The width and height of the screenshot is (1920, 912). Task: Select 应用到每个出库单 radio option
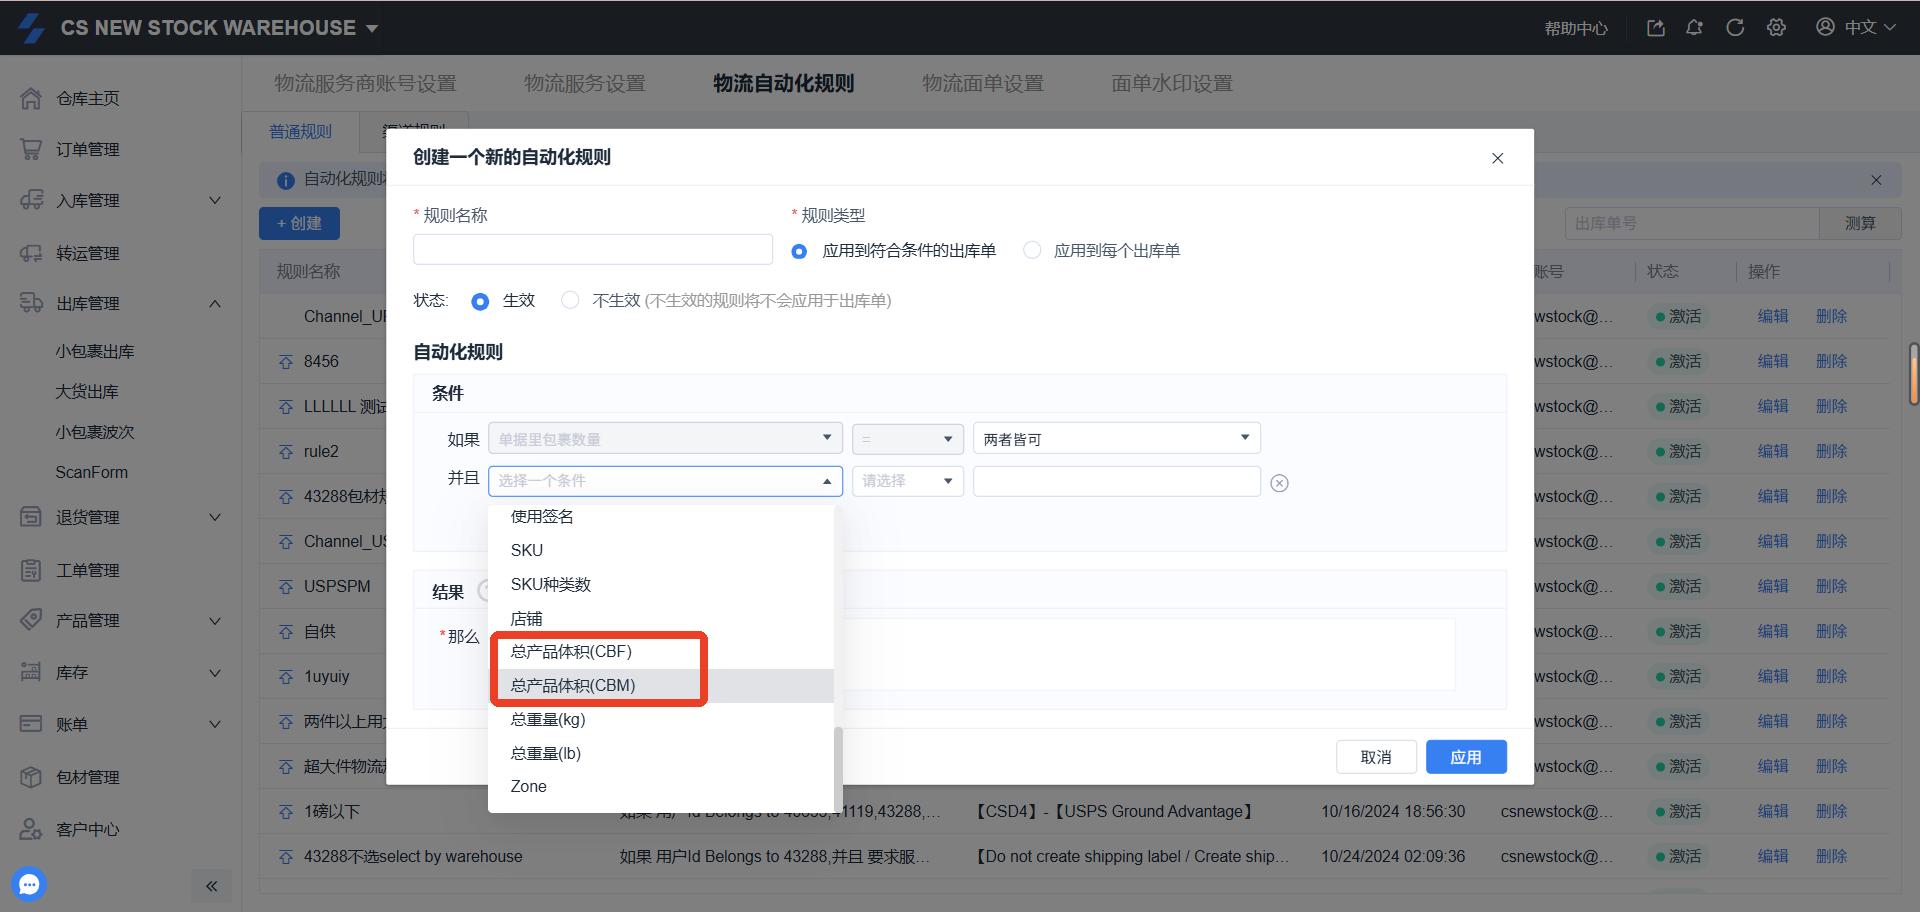[x=1032, y=250]
